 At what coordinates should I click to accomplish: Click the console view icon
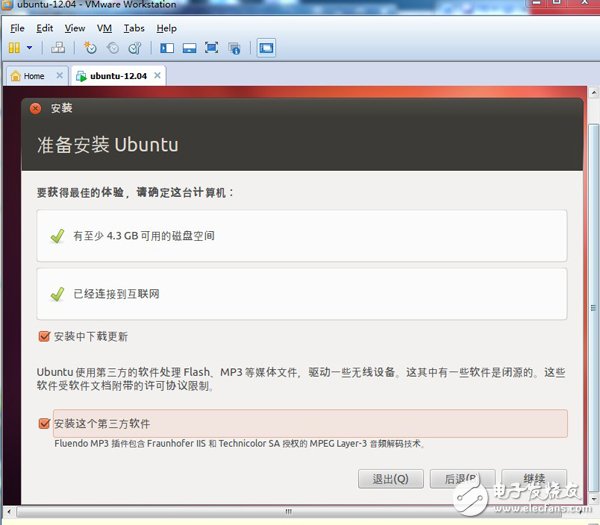tap(266, 48)
